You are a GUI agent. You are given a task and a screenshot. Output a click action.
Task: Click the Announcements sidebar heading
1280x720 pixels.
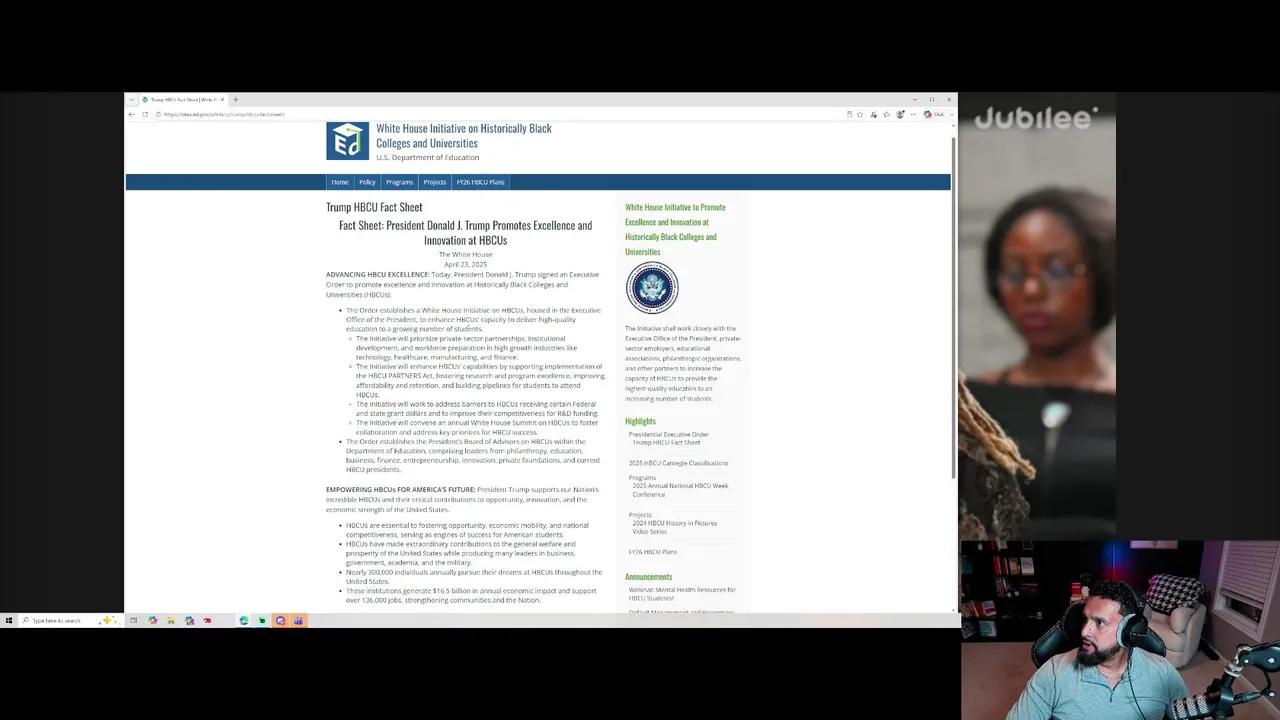pos(648,577)
